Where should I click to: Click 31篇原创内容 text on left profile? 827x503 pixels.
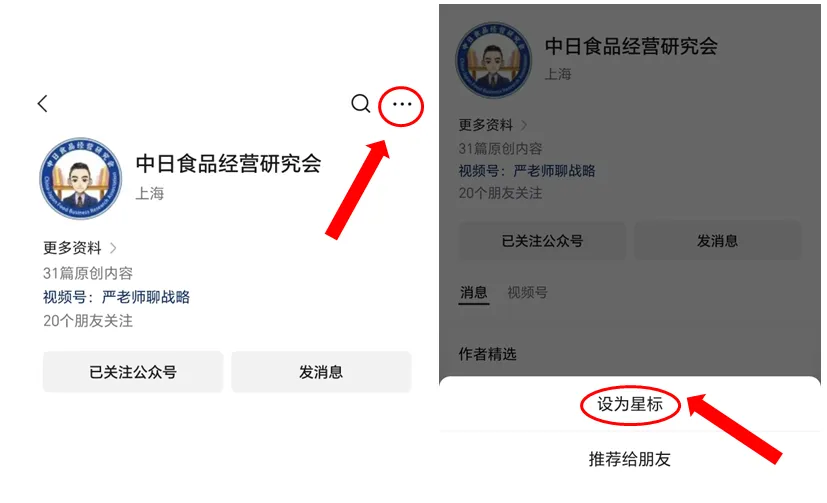88,273
